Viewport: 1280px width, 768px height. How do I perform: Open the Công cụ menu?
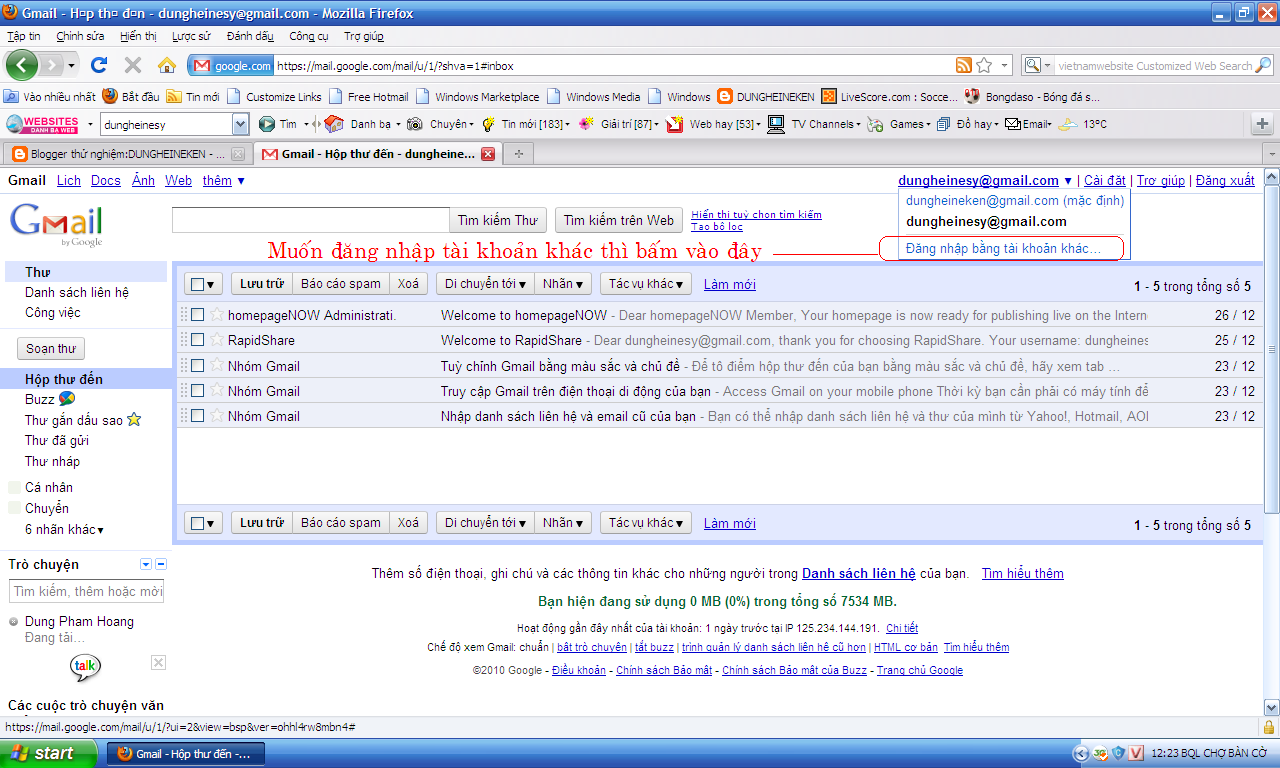click(309, 36)
